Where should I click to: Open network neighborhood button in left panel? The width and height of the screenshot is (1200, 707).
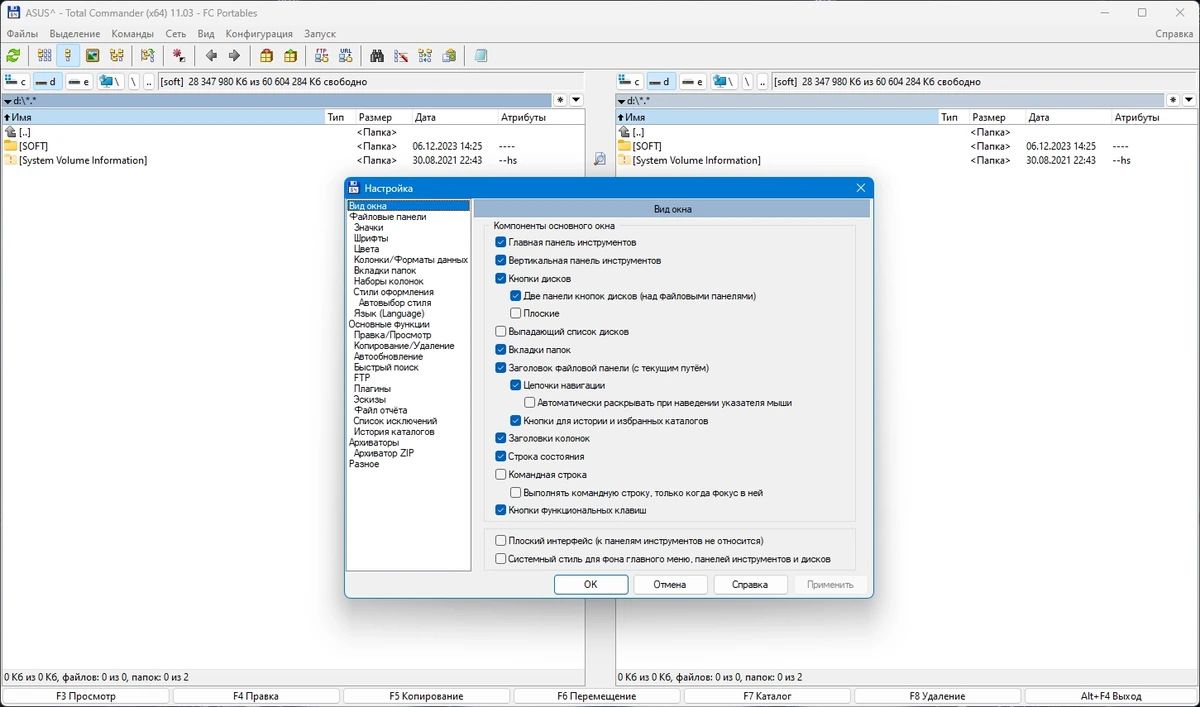pos(110,82)
